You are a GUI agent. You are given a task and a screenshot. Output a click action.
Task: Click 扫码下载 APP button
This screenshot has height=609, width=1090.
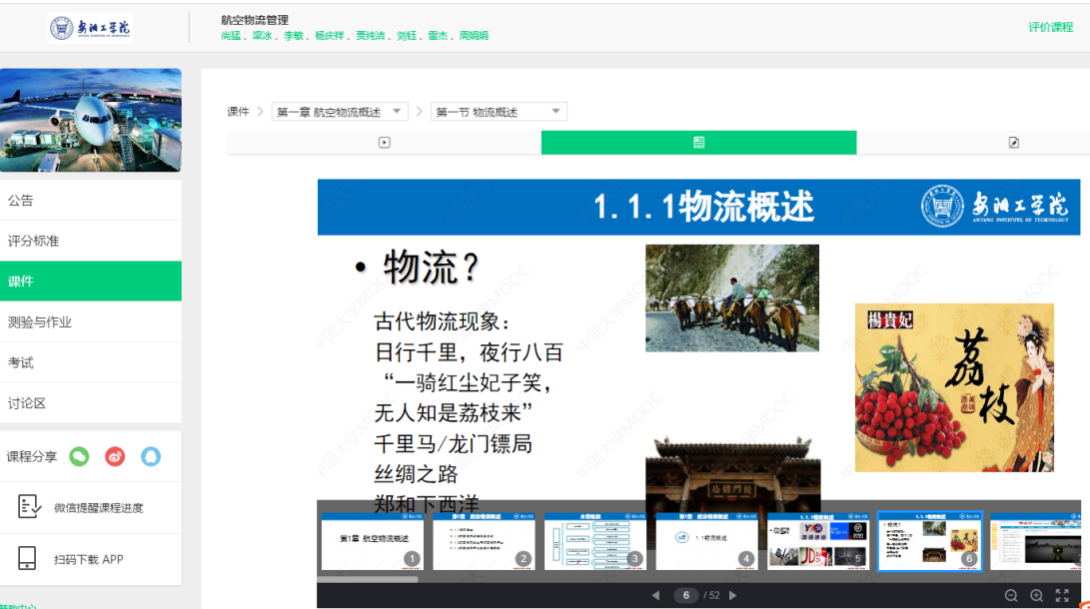coord(91,559)
